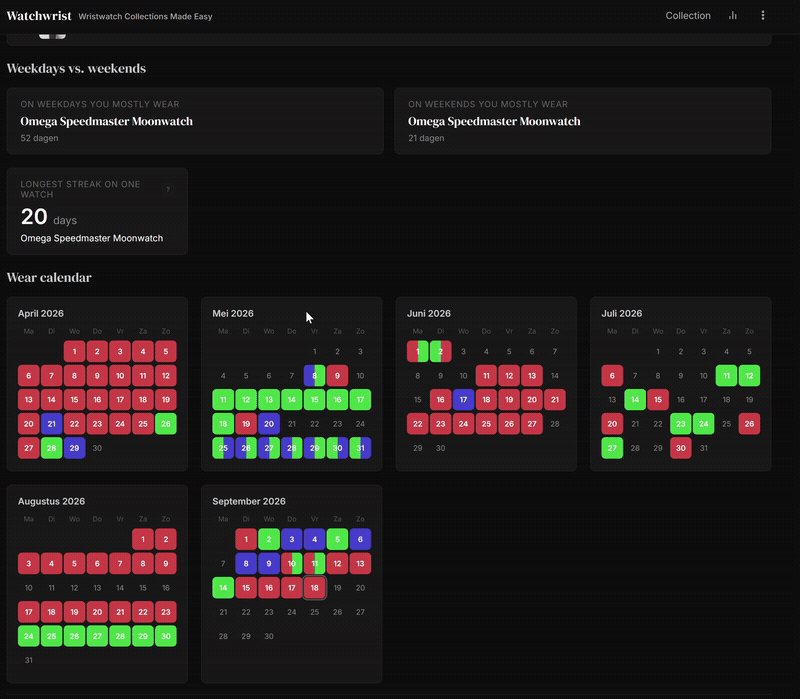Screen dimensions: 800x699
Task: Click the Juli 2026 month title
Action: [621, 313]
